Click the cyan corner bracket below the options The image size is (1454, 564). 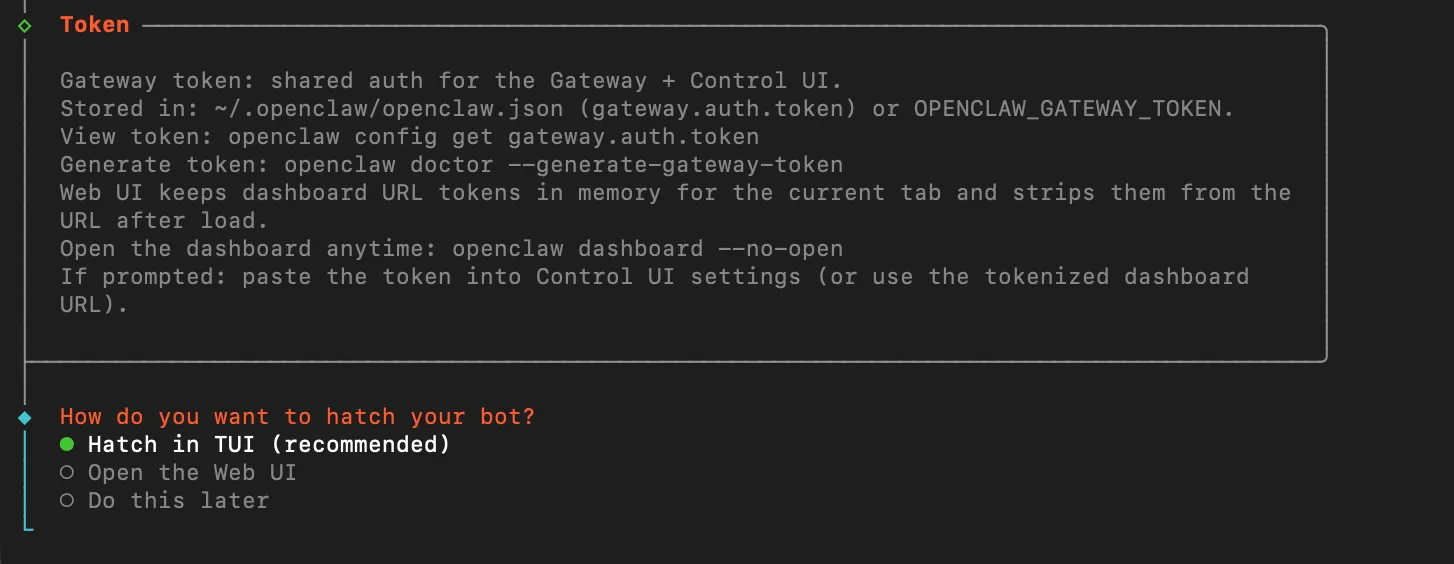point(27,526)
